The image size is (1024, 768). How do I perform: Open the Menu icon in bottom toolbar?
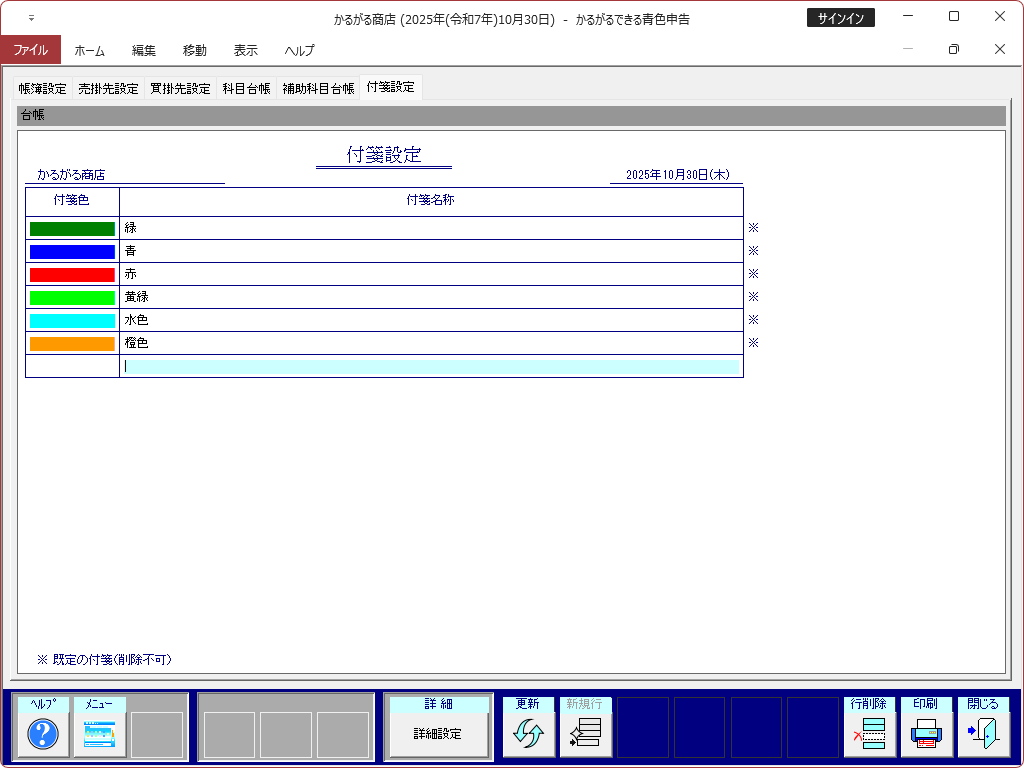pyautogui.click(x=100, y=735)
